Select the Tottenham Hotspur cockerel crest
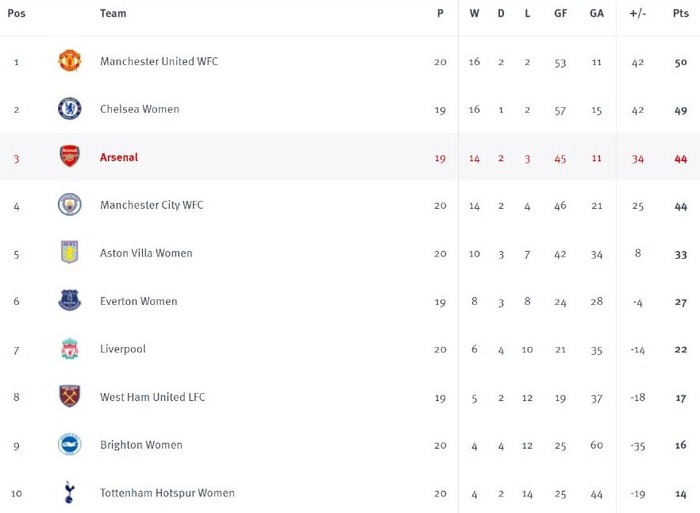The image size is (700, 513). [69, 492]
